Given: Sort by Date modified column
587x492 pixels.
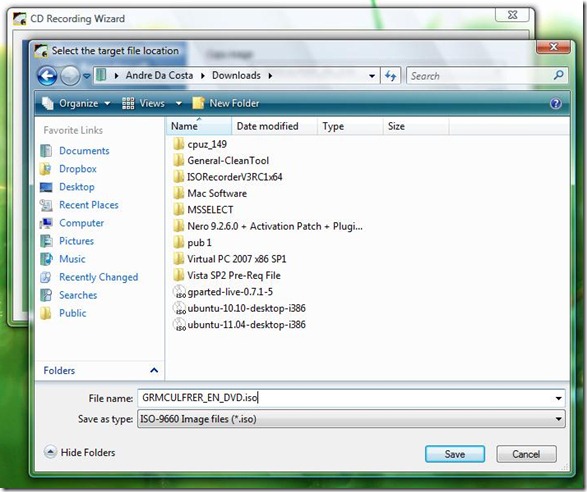Looking at the screenshot, I should point(274,126).
